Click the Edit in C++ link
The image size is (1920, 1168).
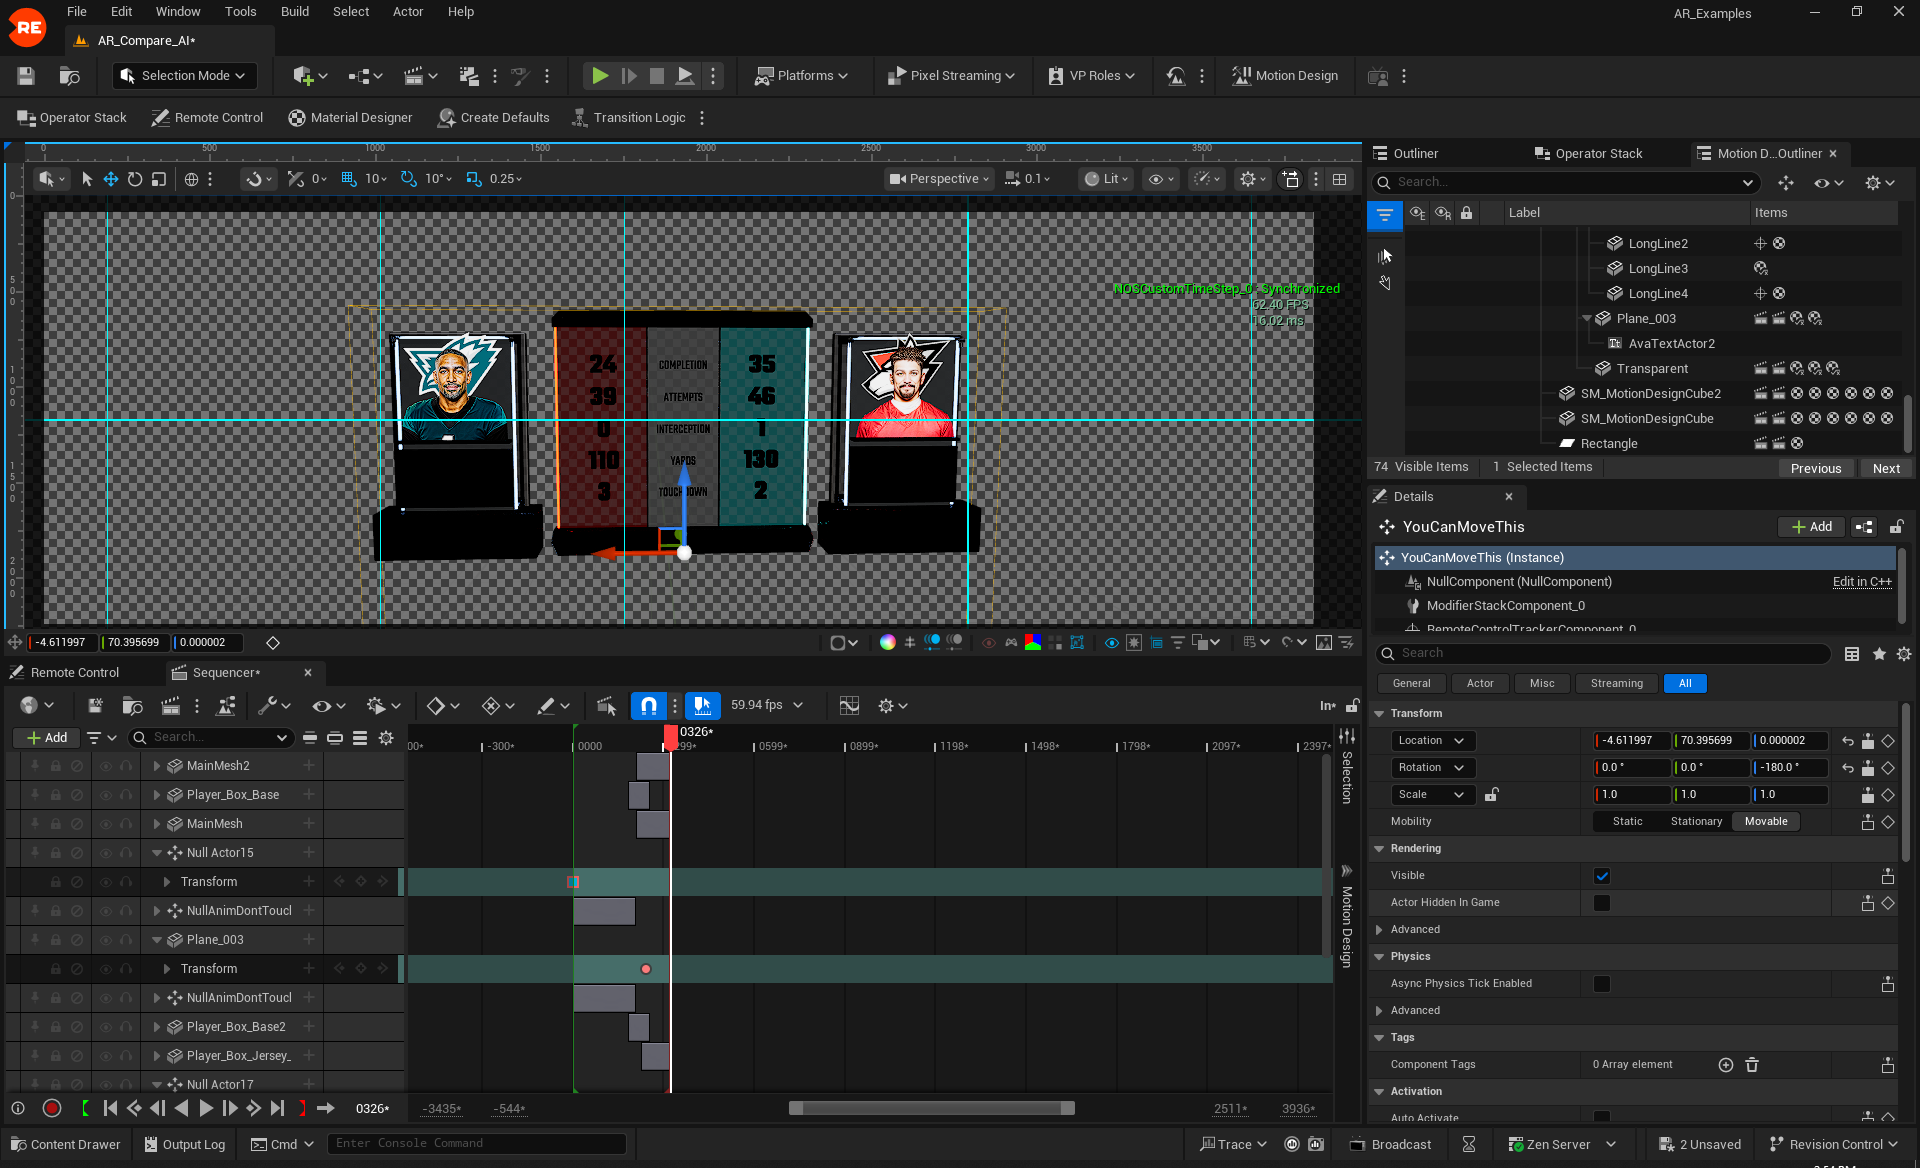(1861, 582)
